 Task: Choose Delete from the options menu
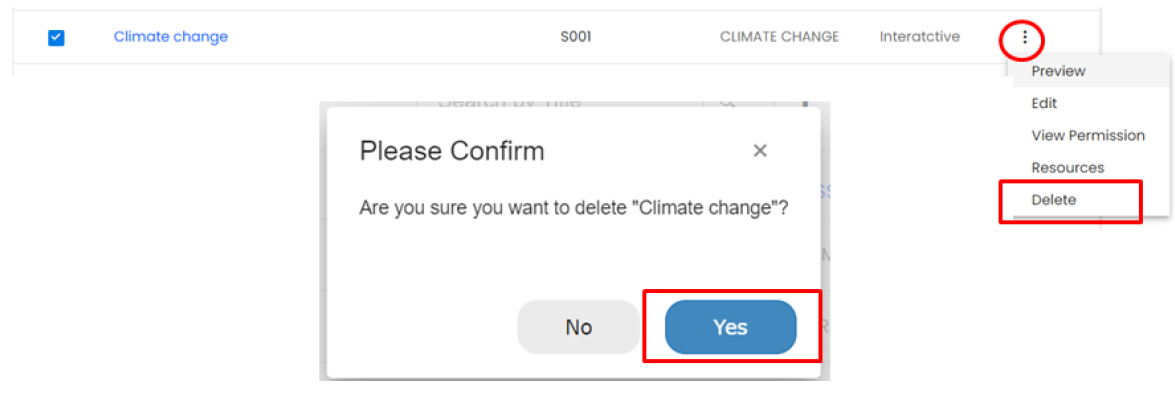[x=1054, y=200]
